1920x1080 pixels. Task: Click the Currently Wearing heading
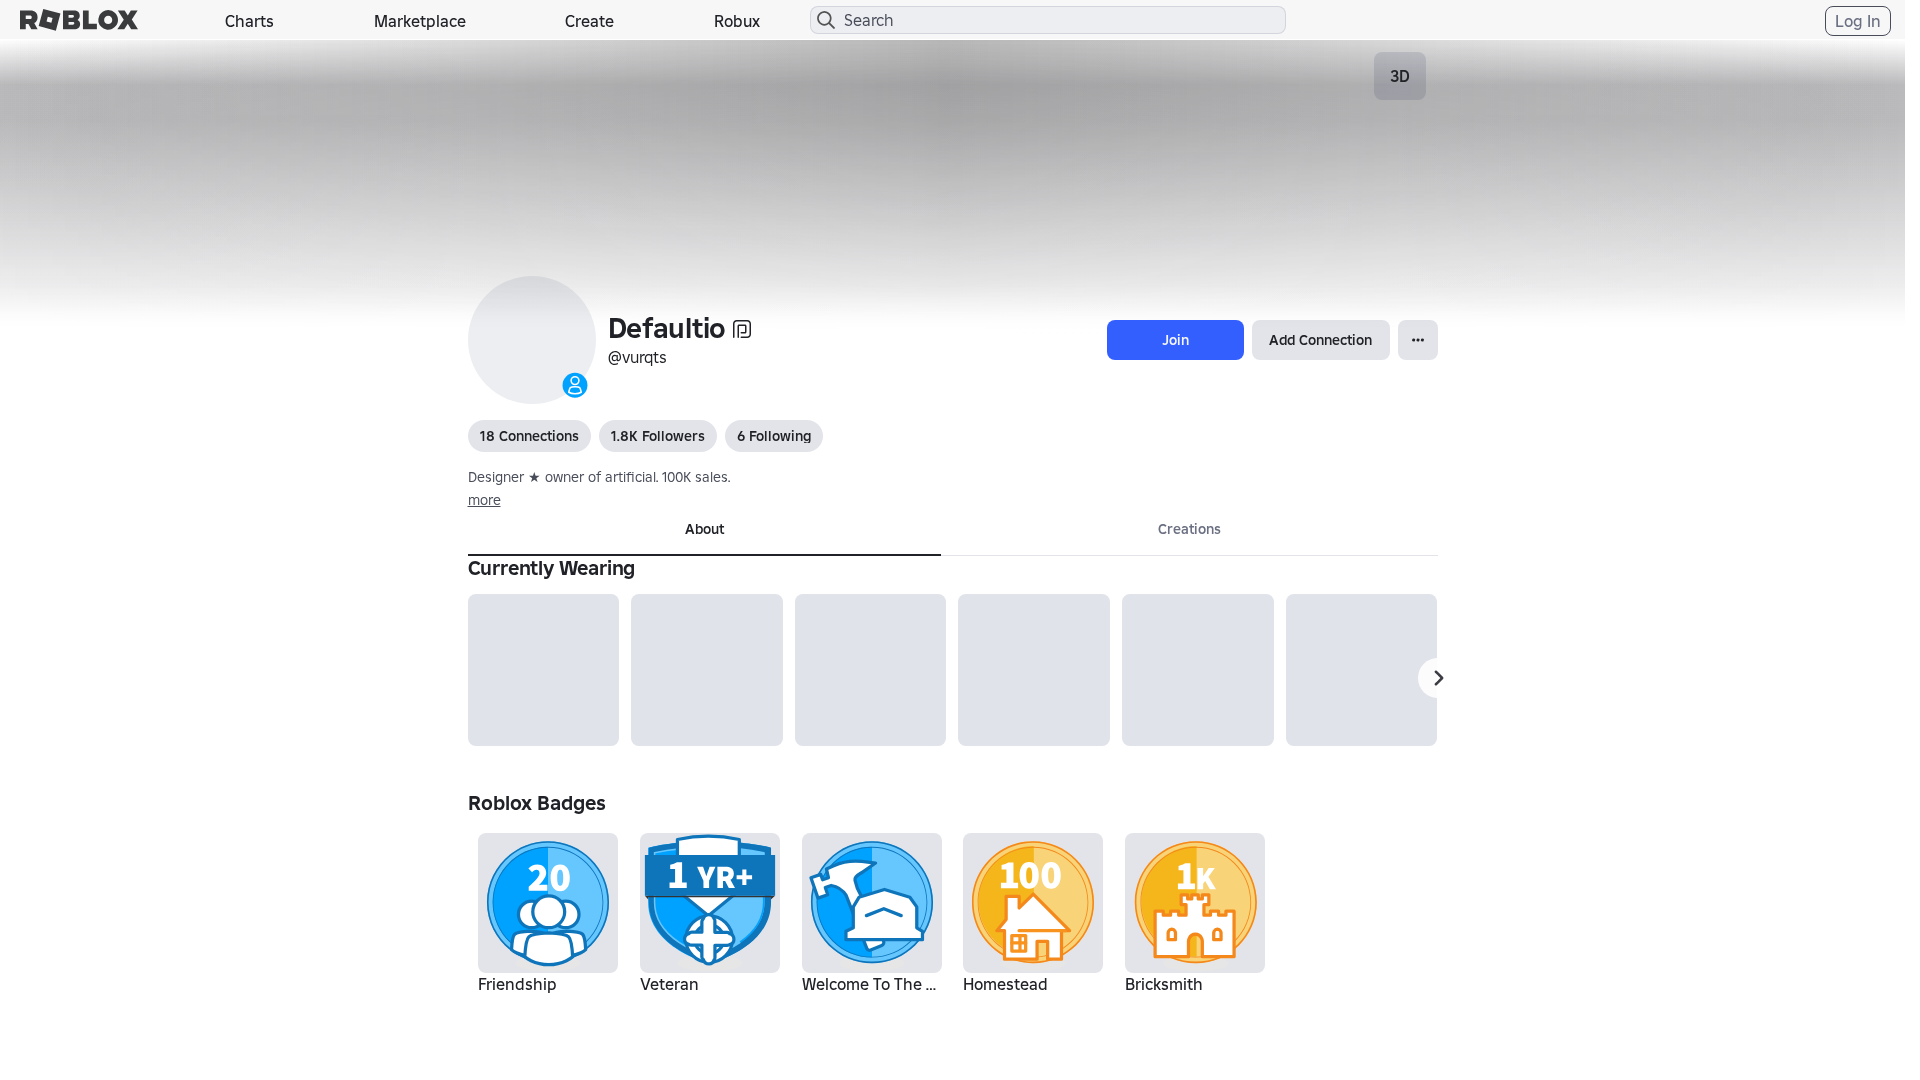coord(551,568)
